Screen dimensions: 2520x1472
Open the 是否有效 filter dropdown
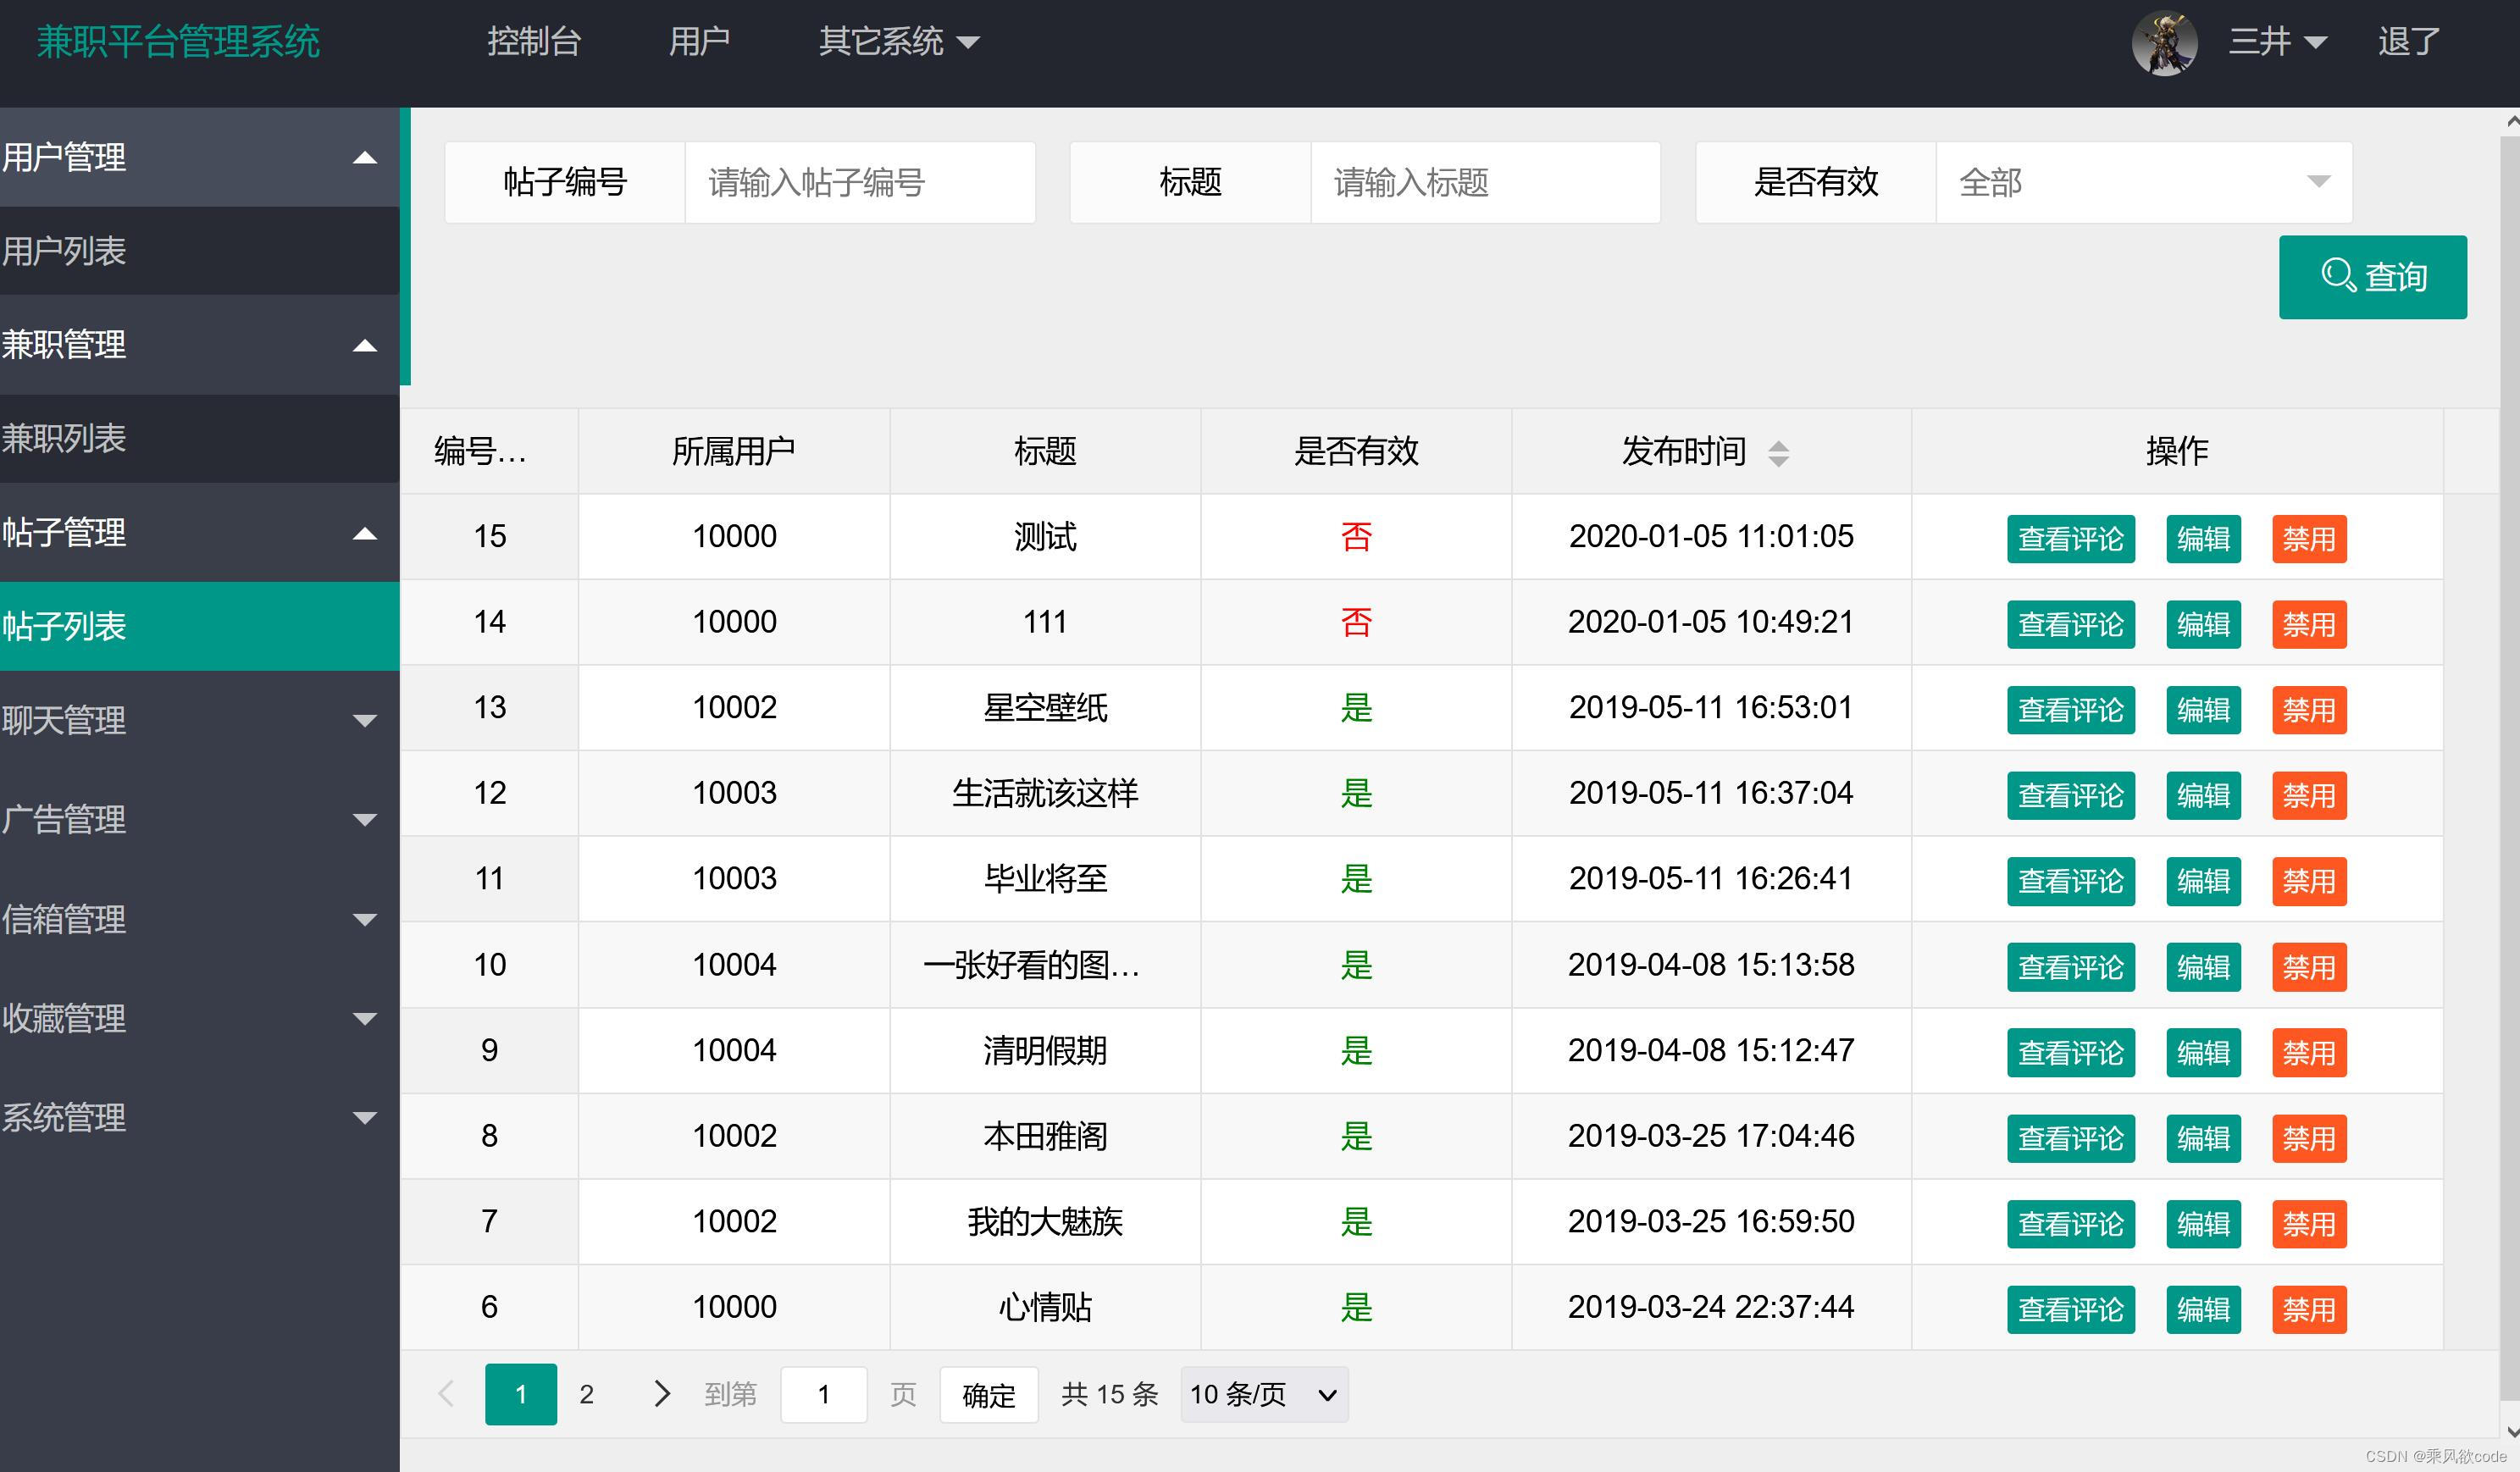(x=2143, y=182)
